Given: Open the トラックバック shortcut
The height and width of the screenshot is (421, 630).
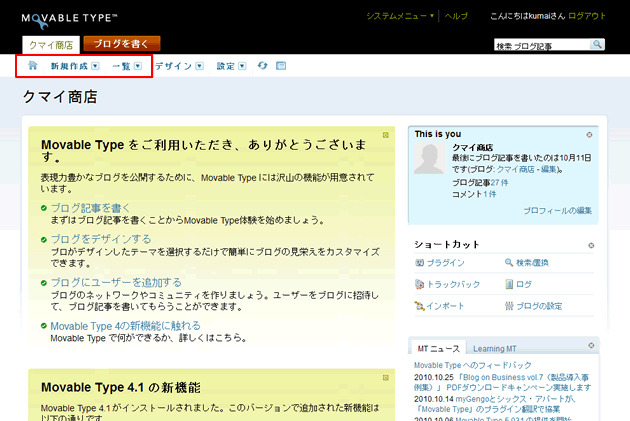Looking at the screenshot, I should tap(448, 284).
